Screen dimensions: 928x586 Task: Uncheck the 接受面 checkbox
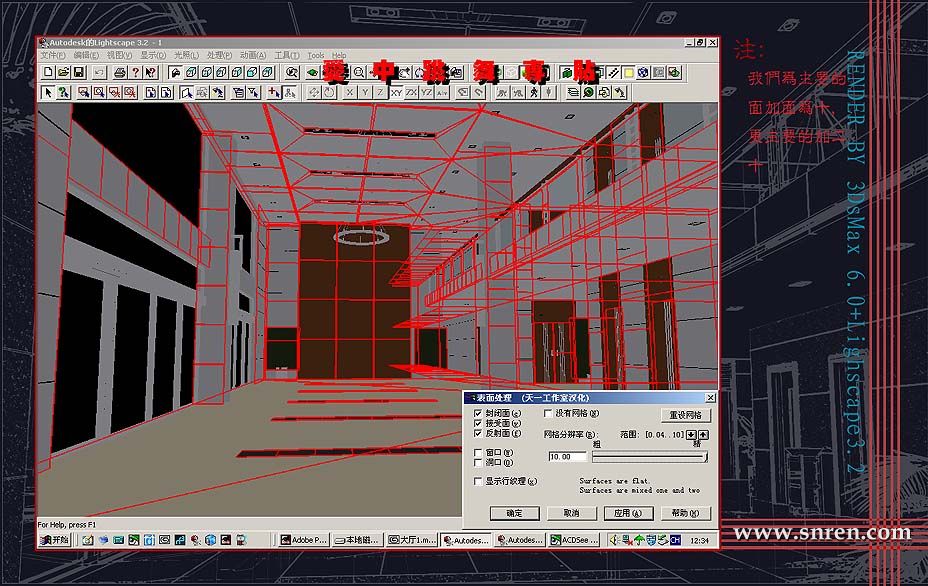(x=478, y=423)
